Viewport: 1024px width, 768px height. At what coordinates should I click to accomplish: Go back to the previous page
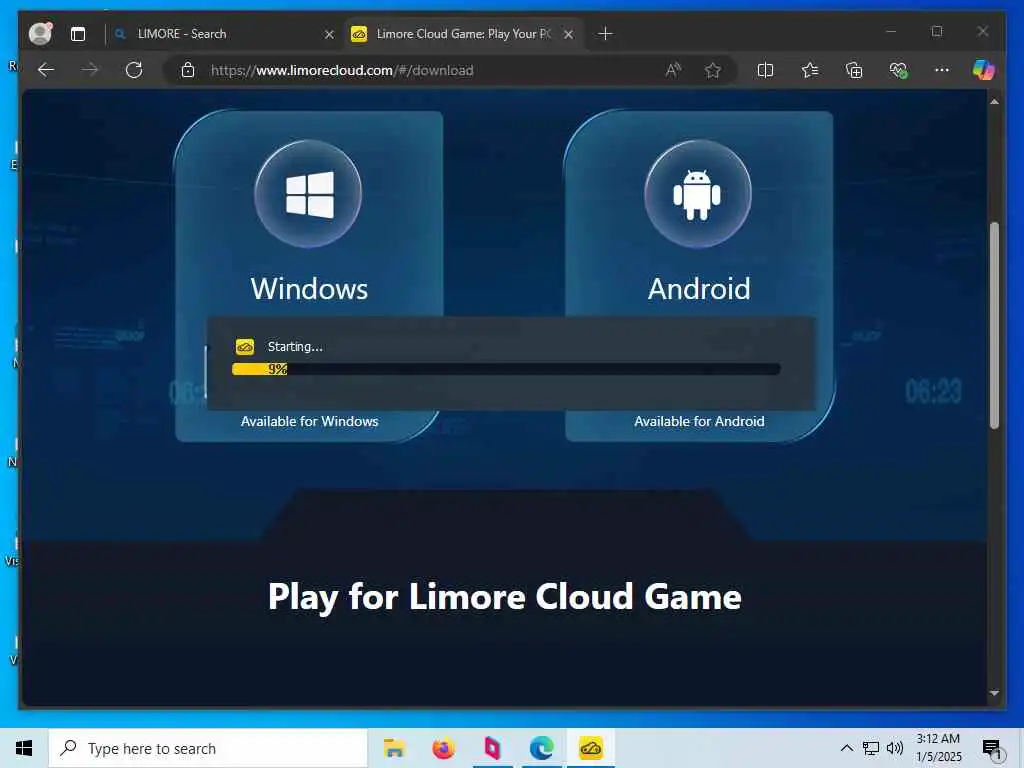46,70
